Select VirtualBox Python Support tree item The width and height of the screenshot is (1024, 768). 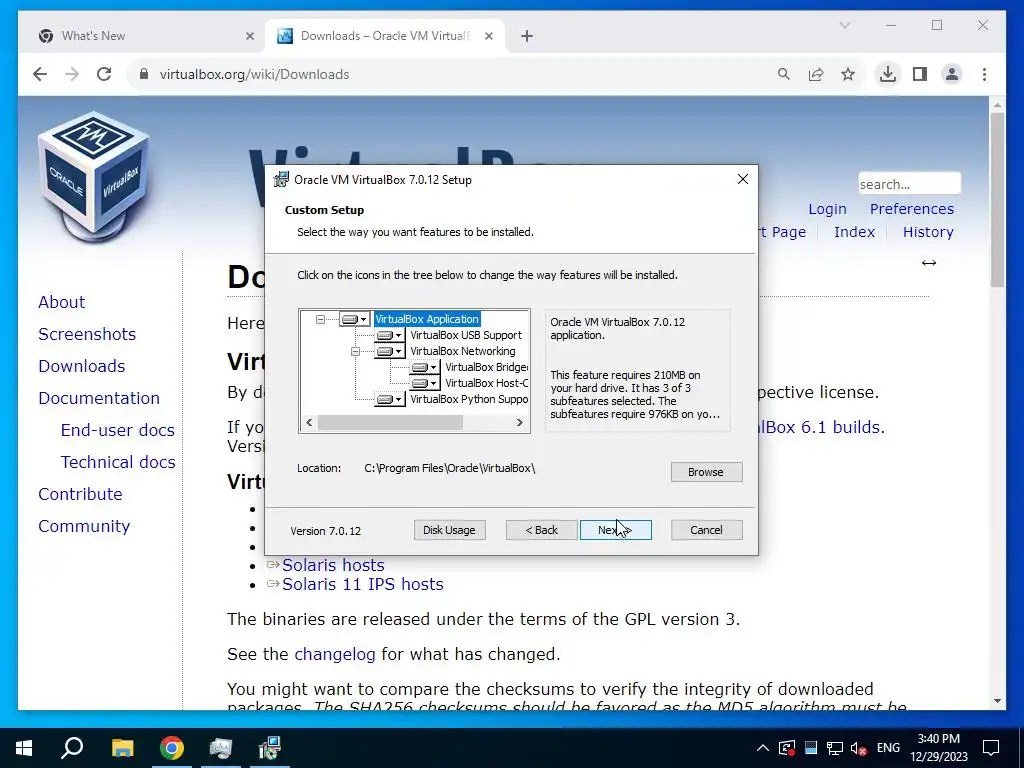click(x=469, y=399)
